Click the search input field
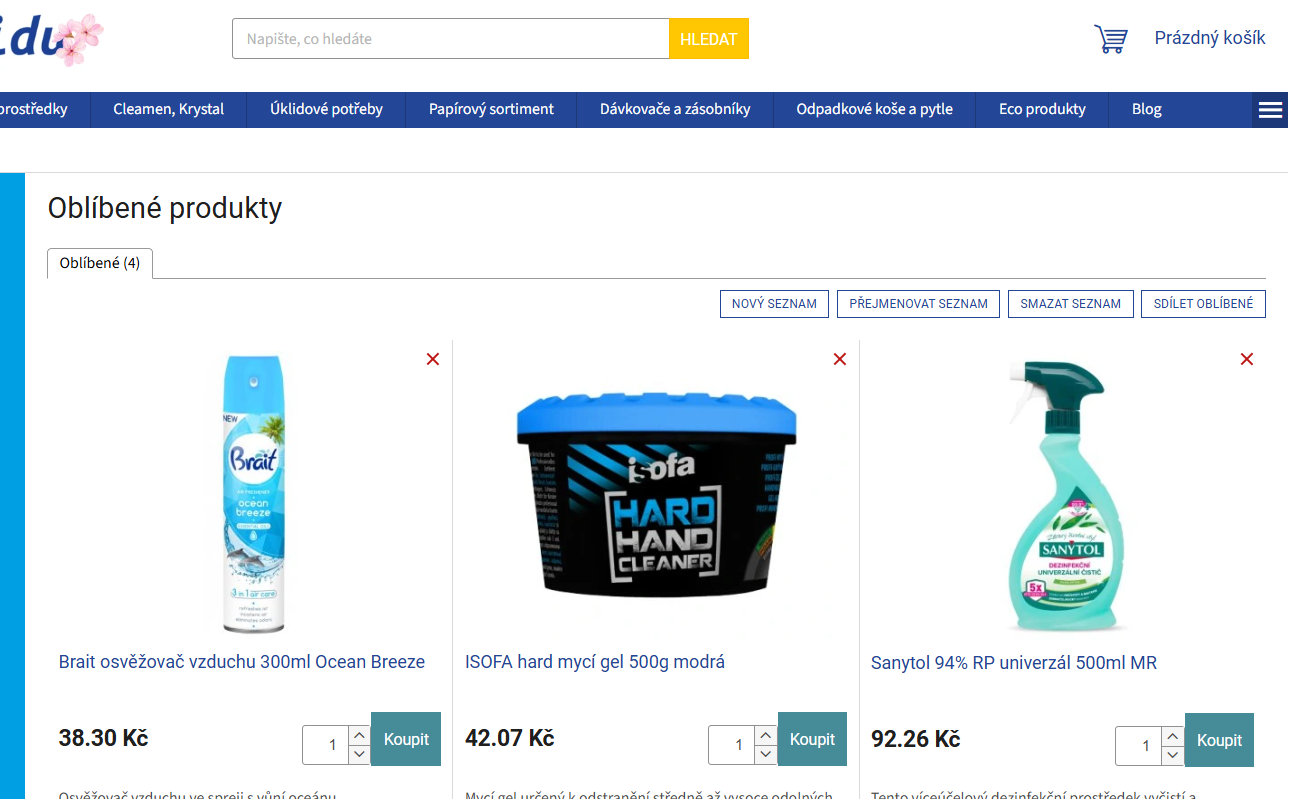The width and height of the screenshot is (1310, 799). tap(451, 39)
